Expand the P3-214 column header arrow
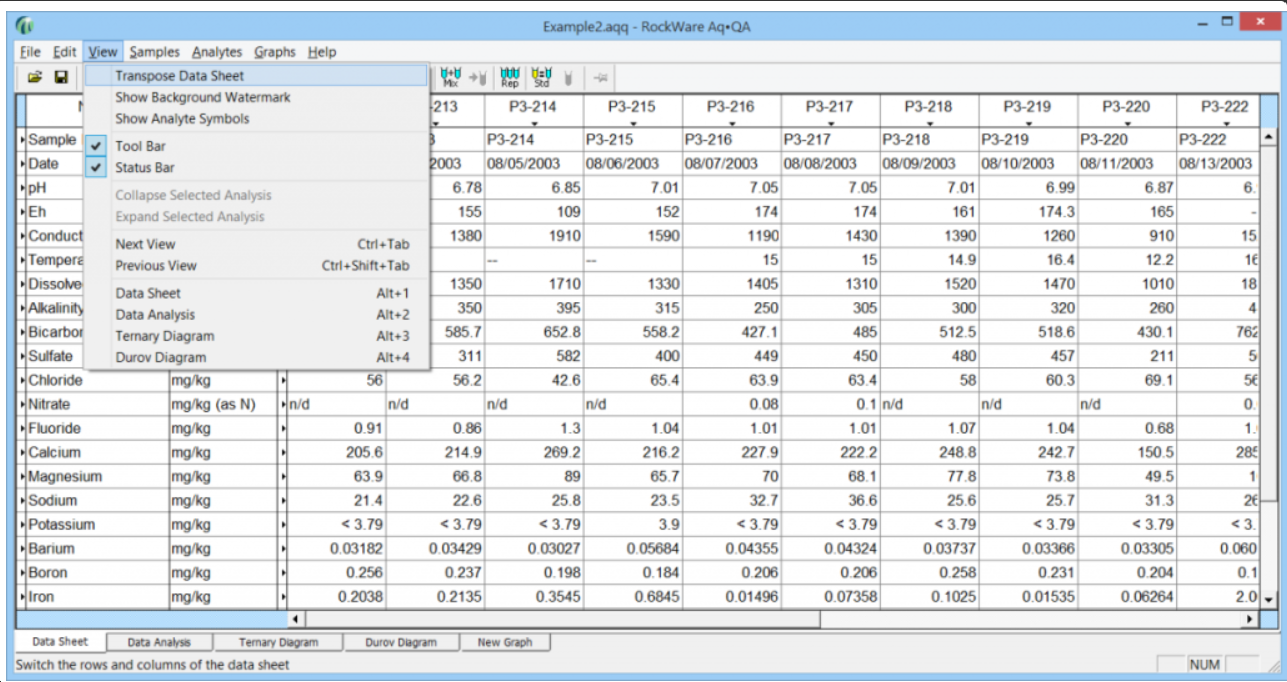Screen dimensions: 1287x682 click(x=533, y=124)
